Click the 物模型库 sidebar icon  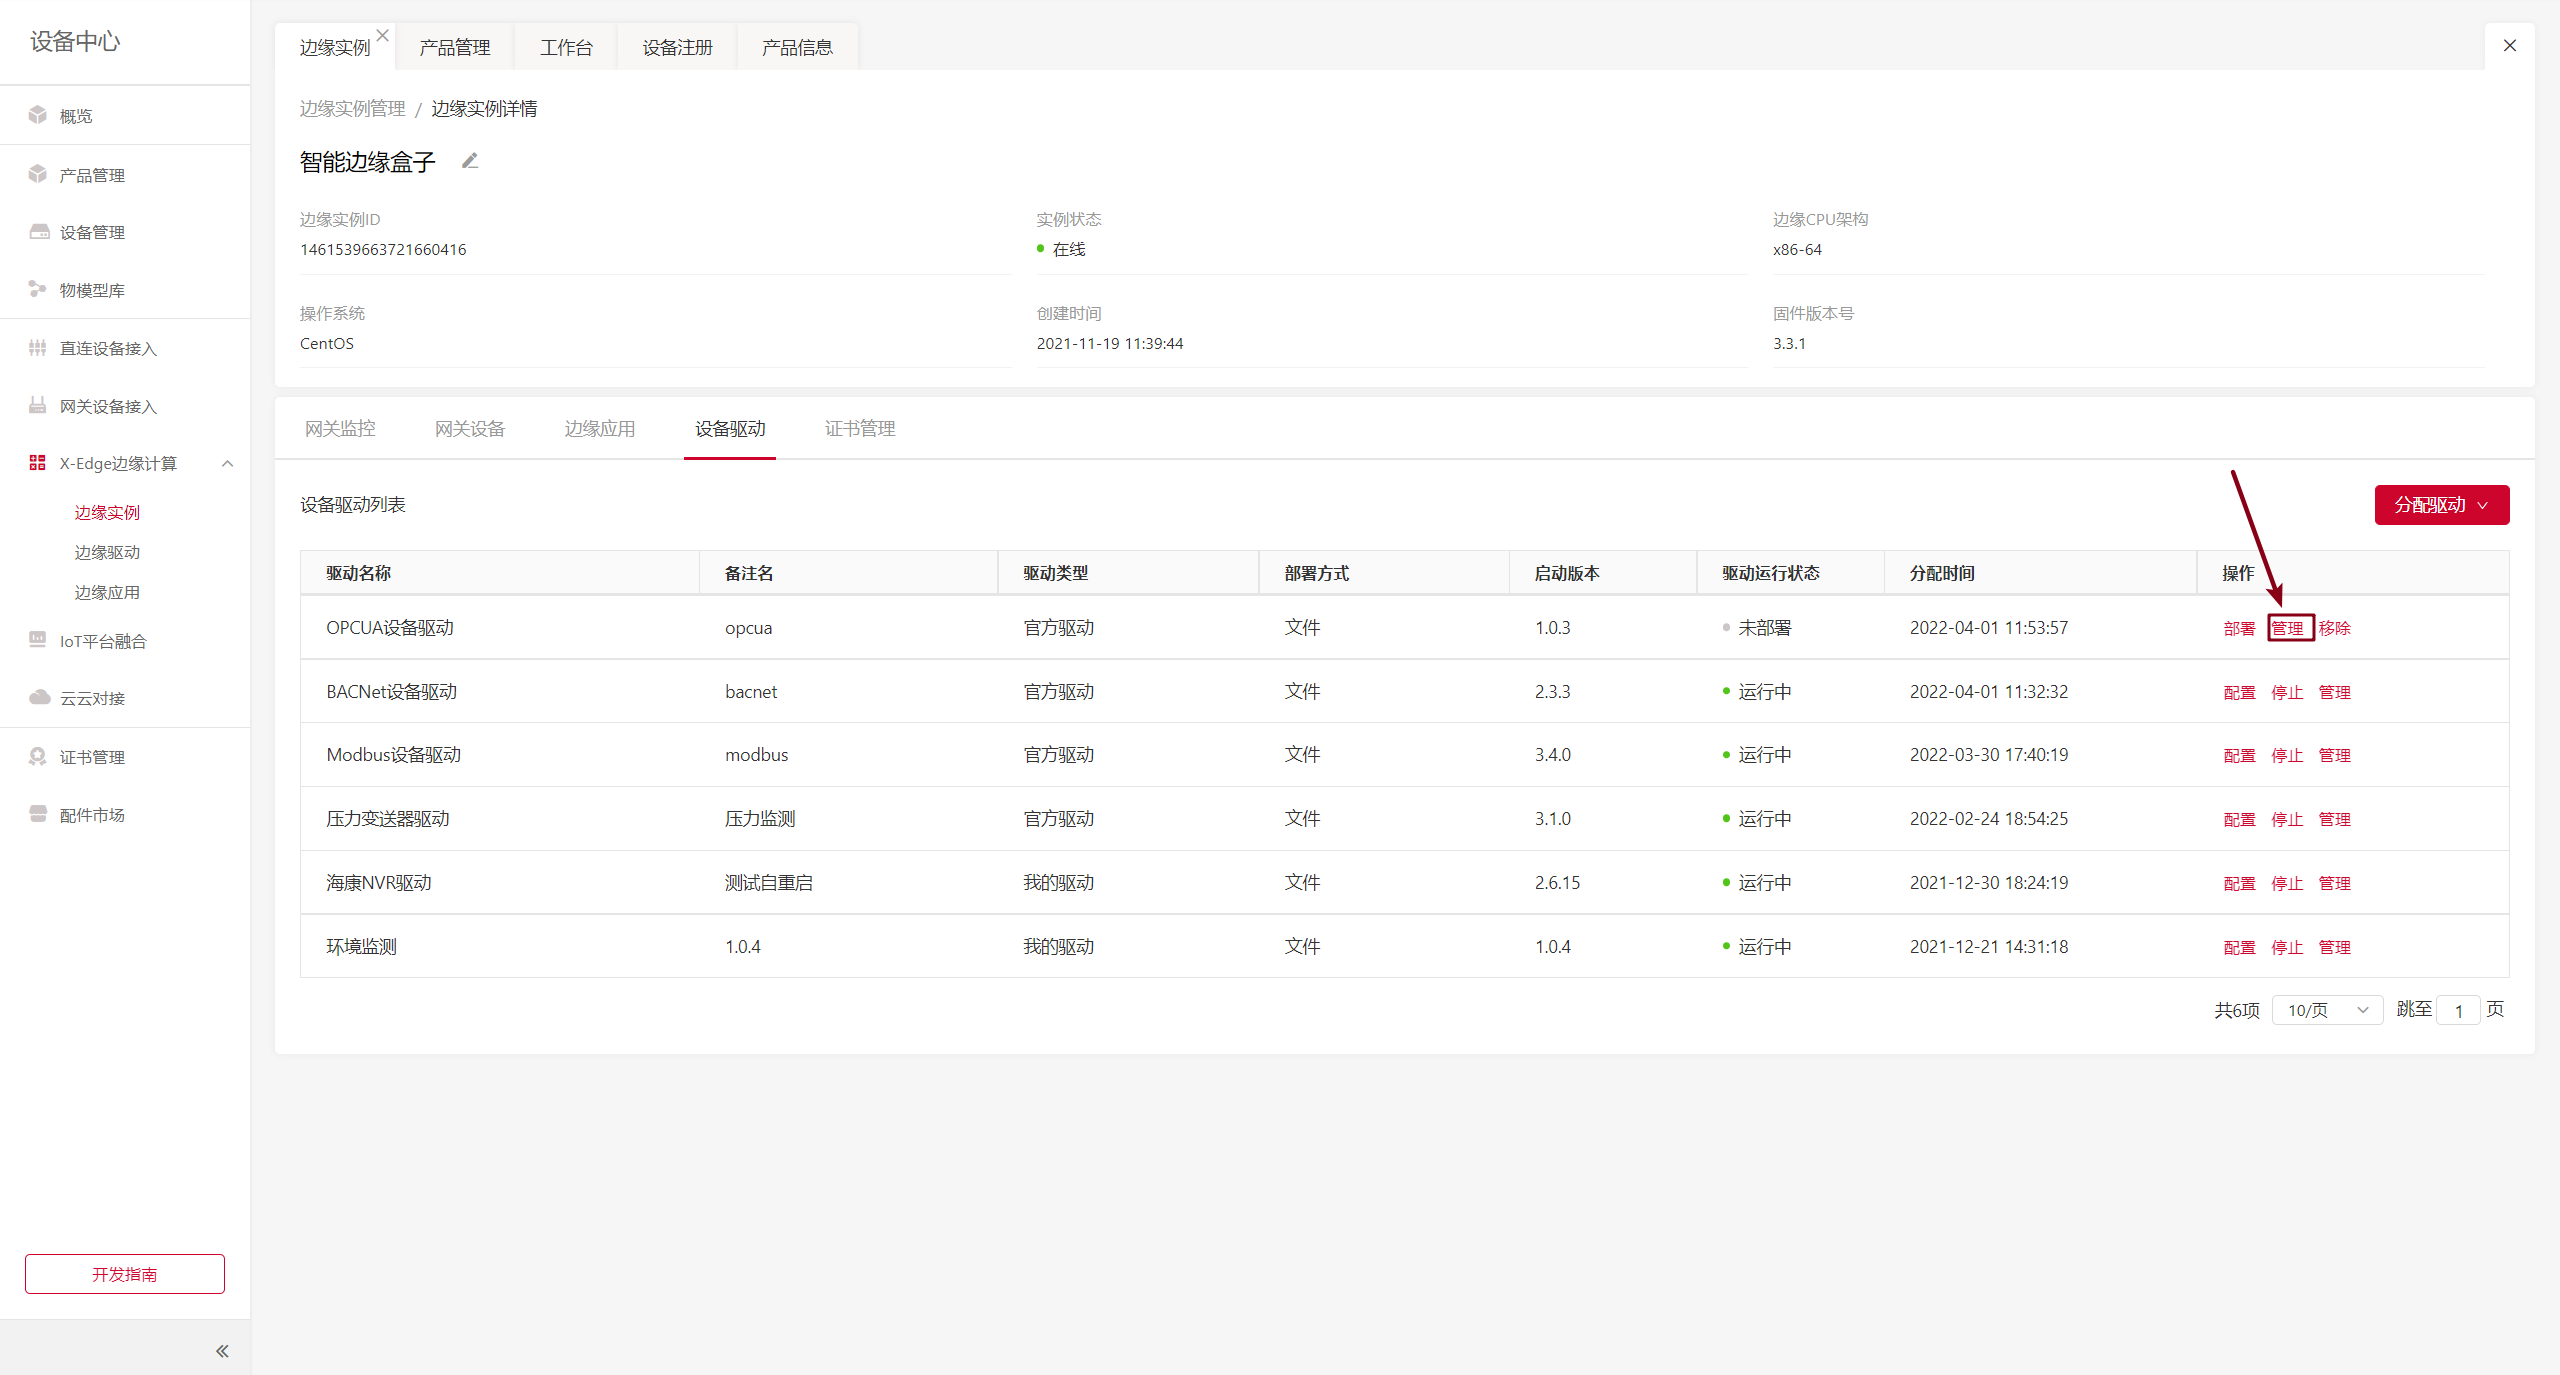click(38, 289)
